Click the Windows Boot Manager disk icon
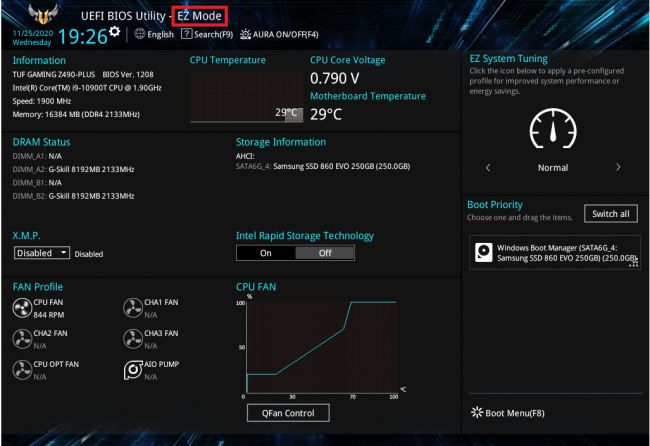Screen dimensions: 650x446 [483, 252]
